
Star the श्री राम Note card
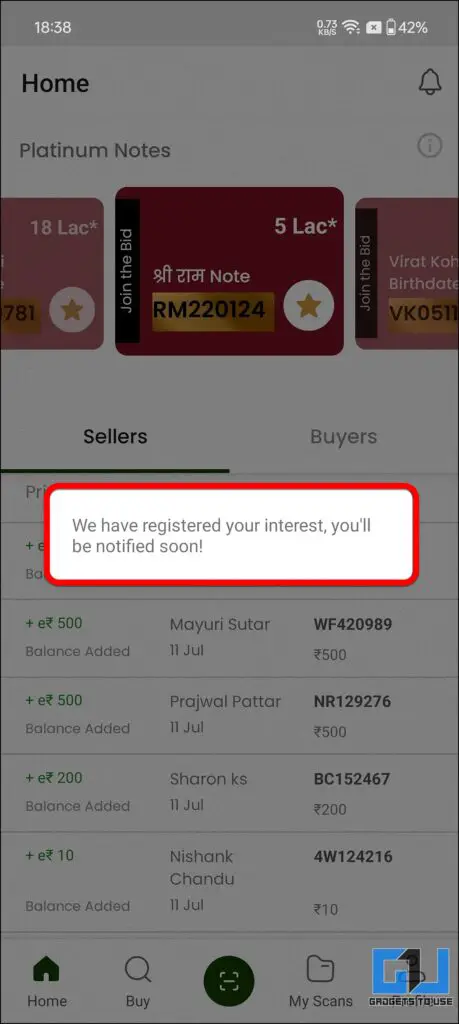tap(309, 306)
